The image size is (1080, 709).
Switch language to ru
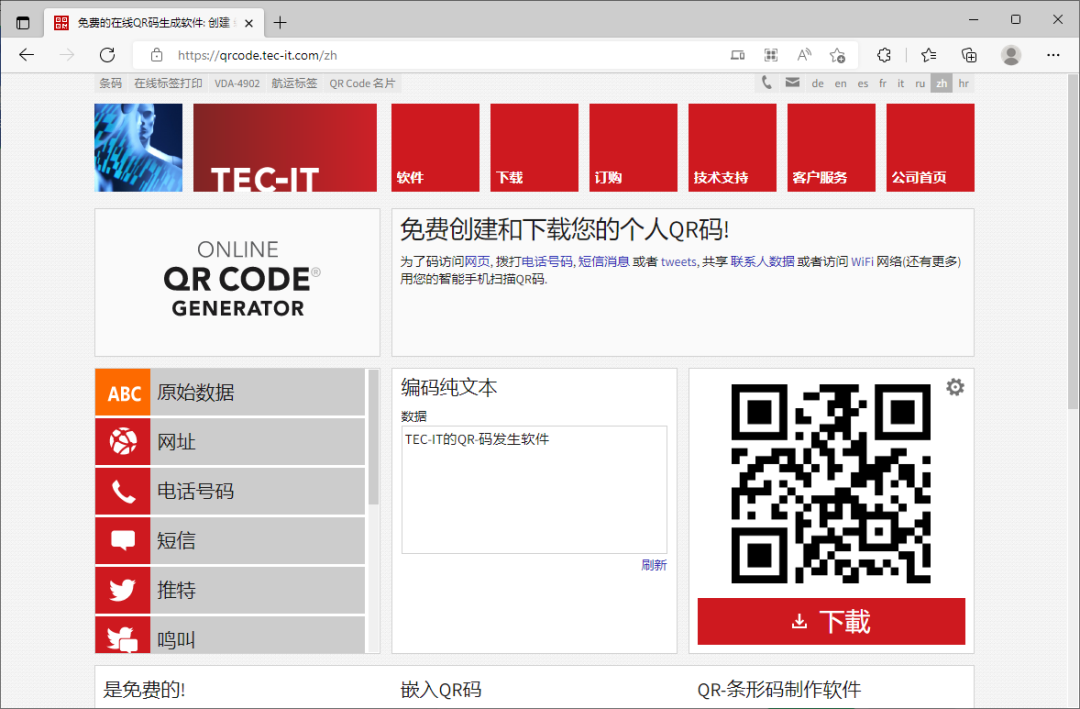tap(920, 83)
